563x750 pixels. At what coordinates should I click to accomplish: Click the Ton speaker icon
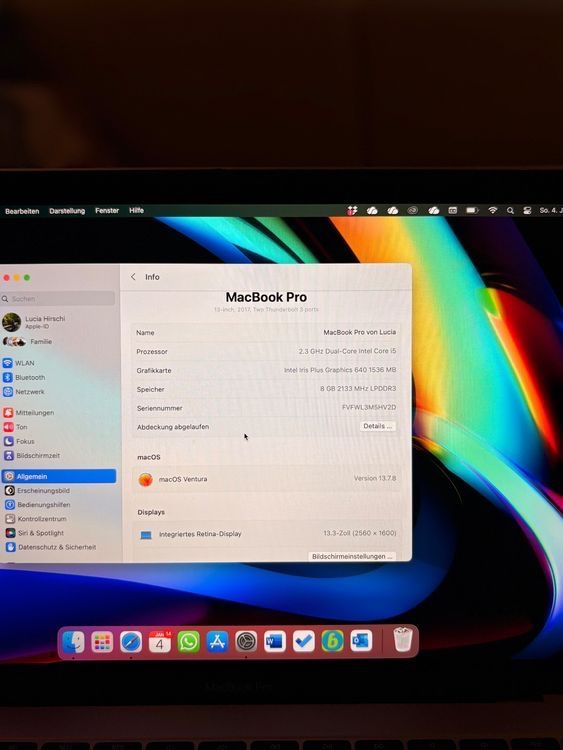[9, 427]
